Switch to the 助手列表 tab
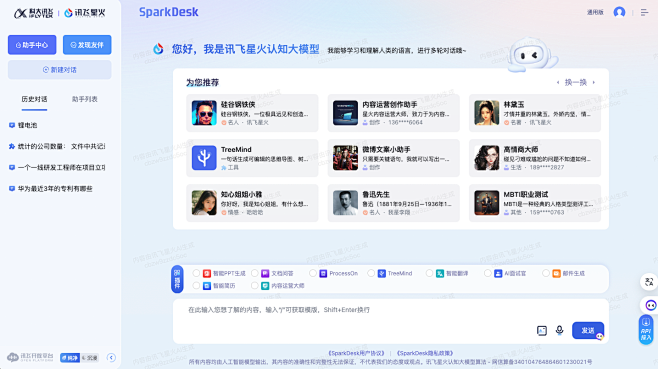 point(84,99)
